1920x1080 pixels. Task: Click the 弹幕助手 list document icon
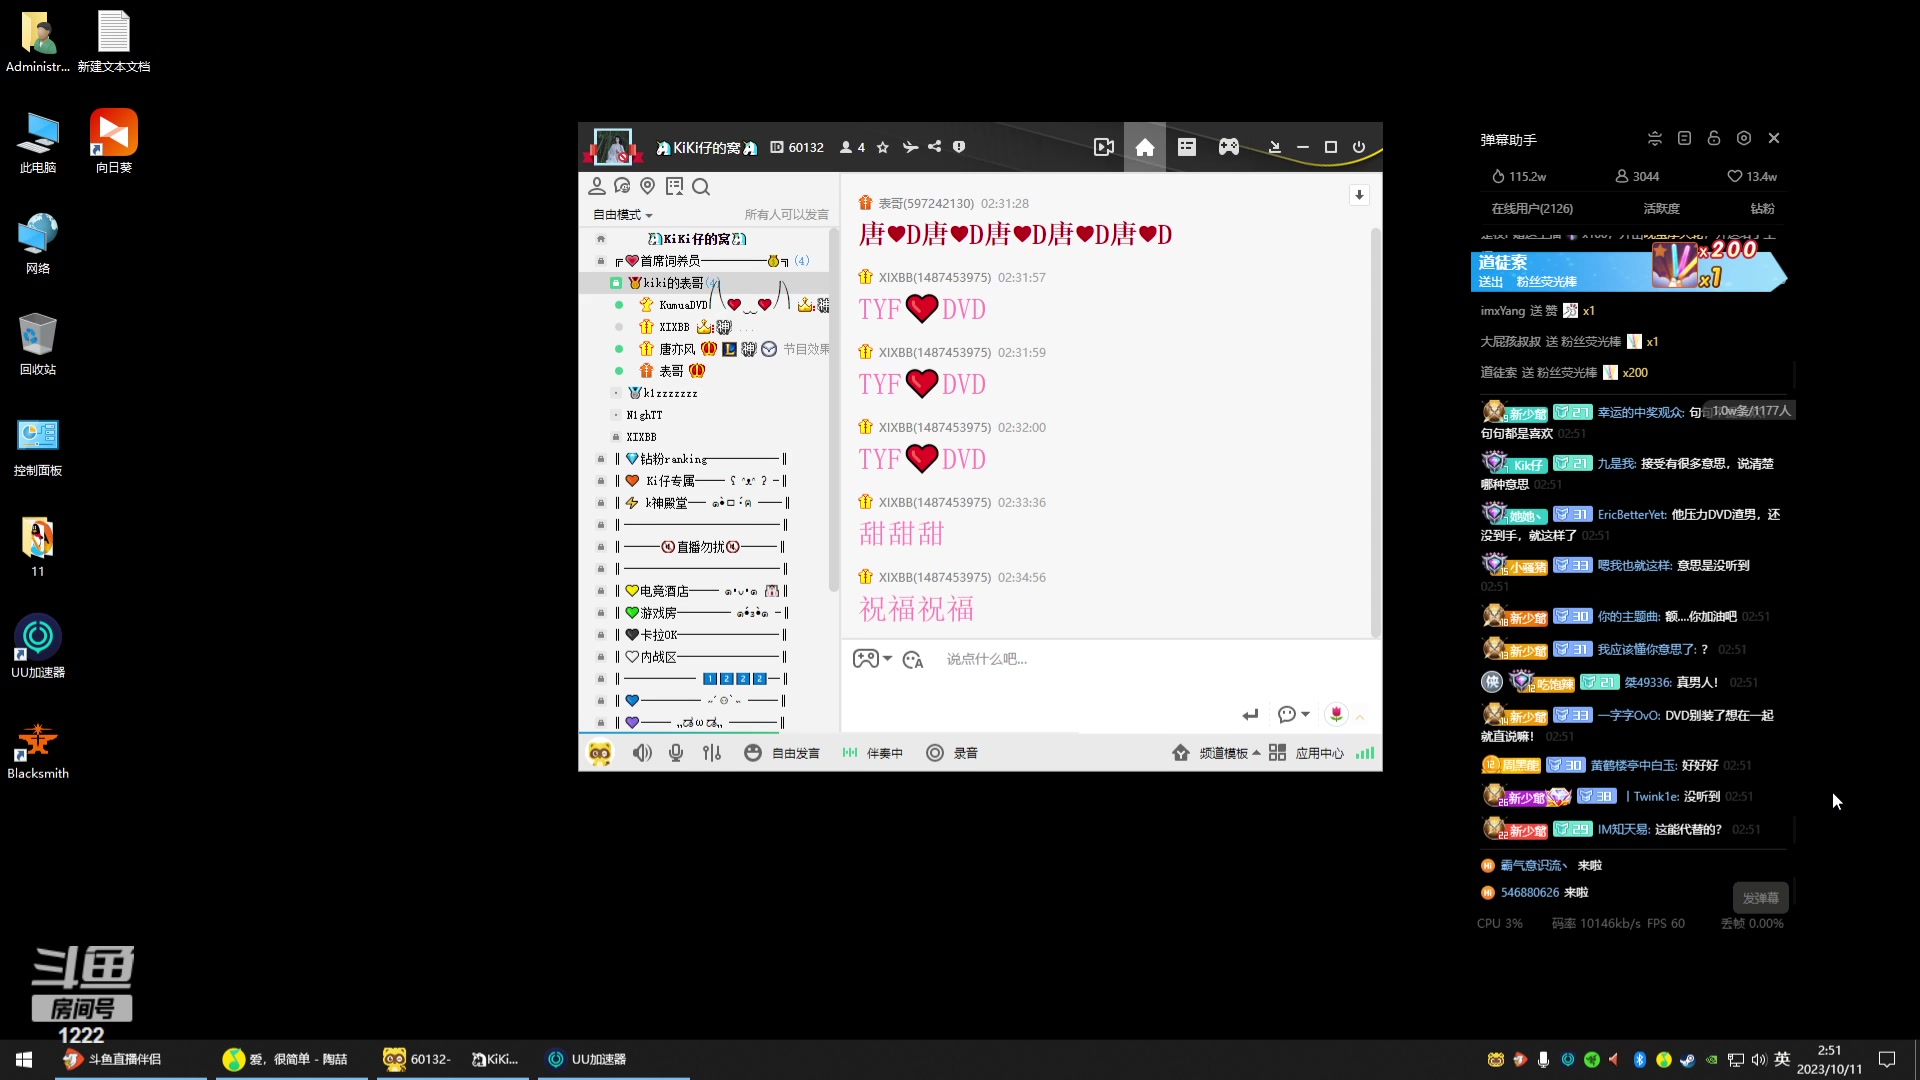point(1684,138)
